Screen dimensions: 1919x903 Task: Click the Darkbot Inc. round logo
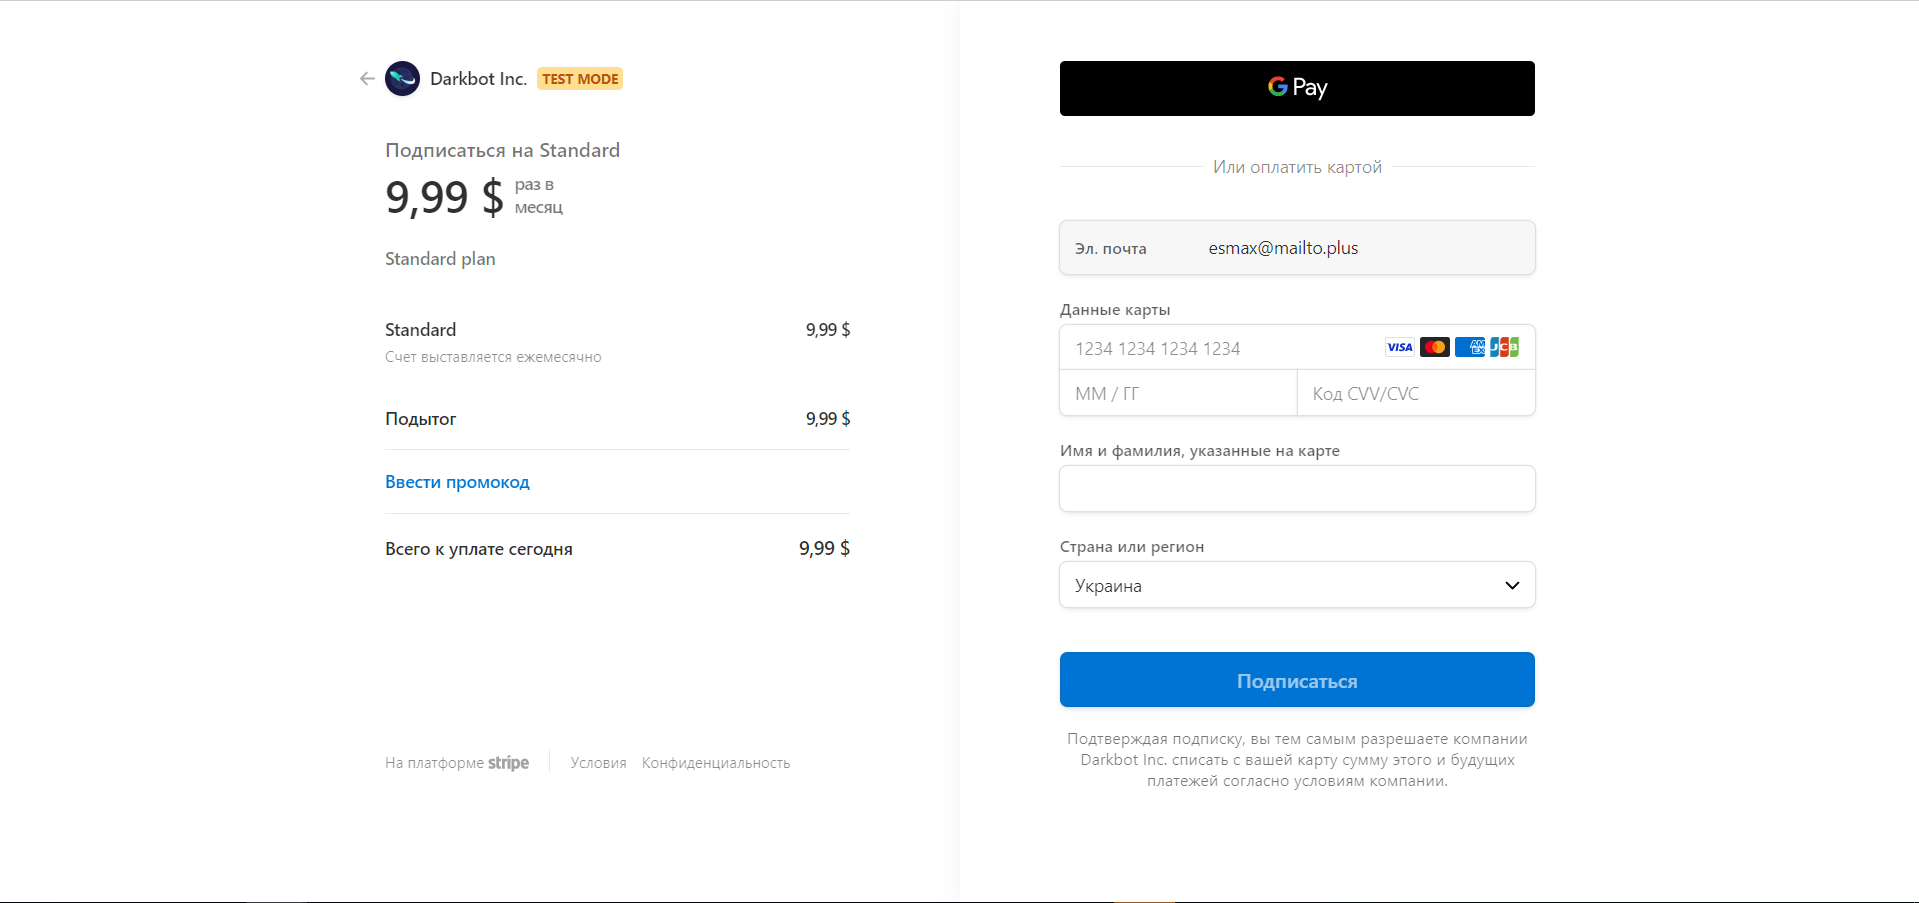(402, 79)
